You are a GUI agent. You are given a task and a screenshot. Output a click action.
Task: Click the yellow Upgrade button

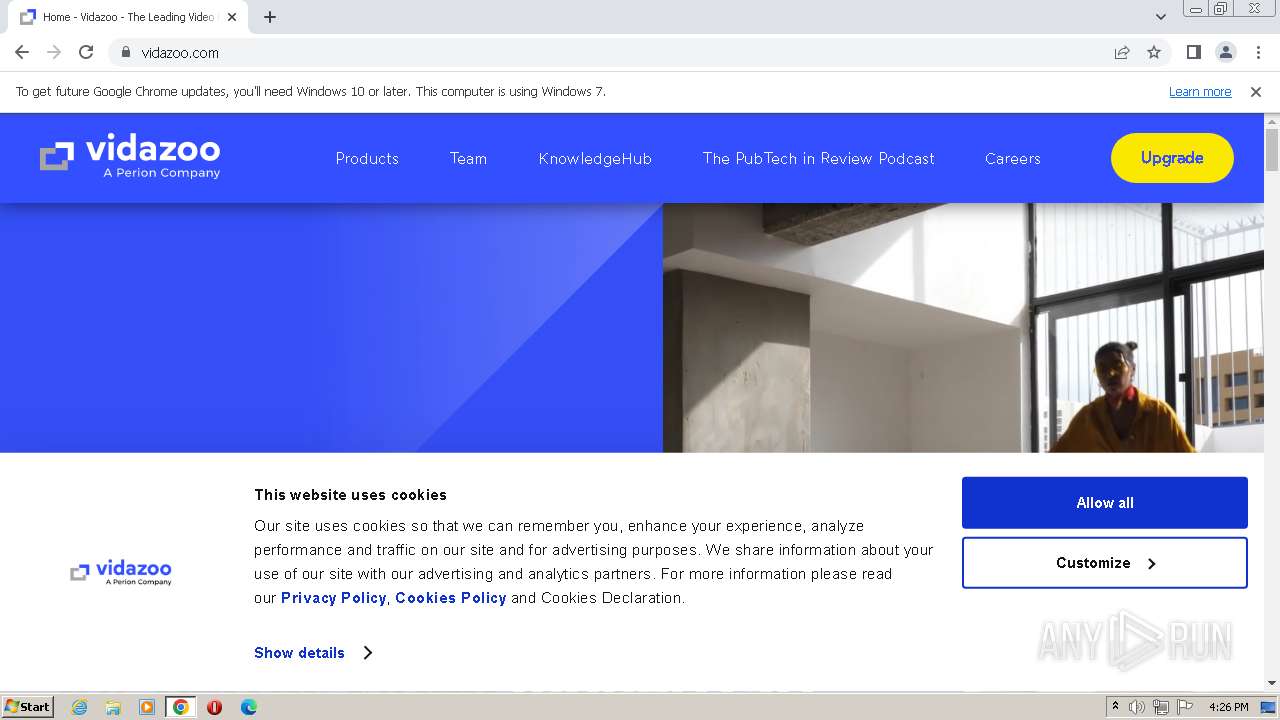coord(1172,158)
